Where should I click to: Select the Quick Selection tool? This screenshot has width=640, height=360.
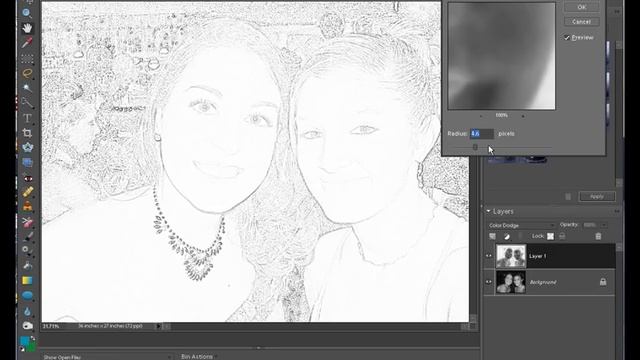[x=27, y=103]
